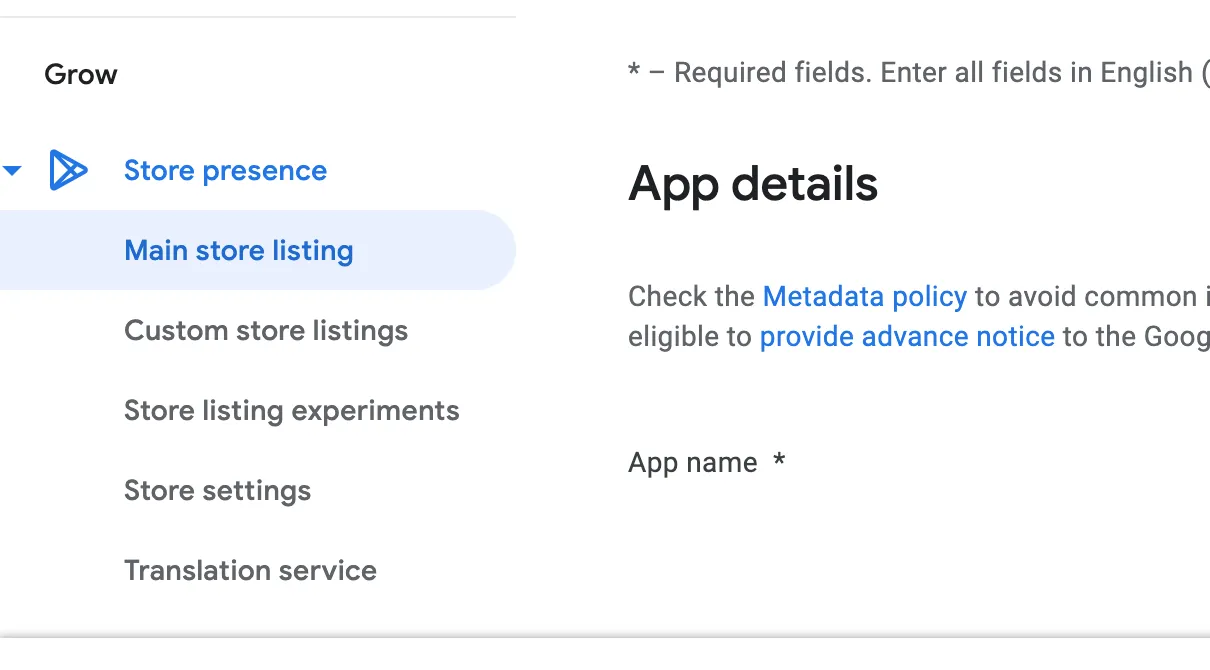Follow the provide advance notice link
Screen dimensions: 1210x670
coord(907,337)
